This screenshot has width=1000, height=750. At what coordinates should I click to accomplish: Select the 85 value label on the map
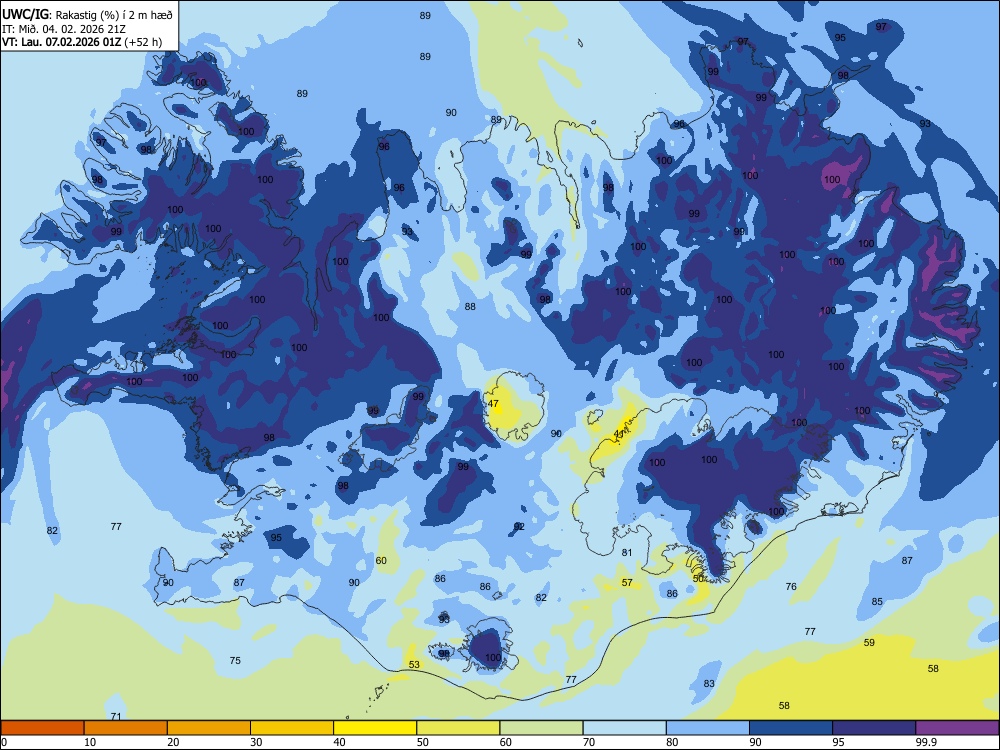tap(877, 601)
